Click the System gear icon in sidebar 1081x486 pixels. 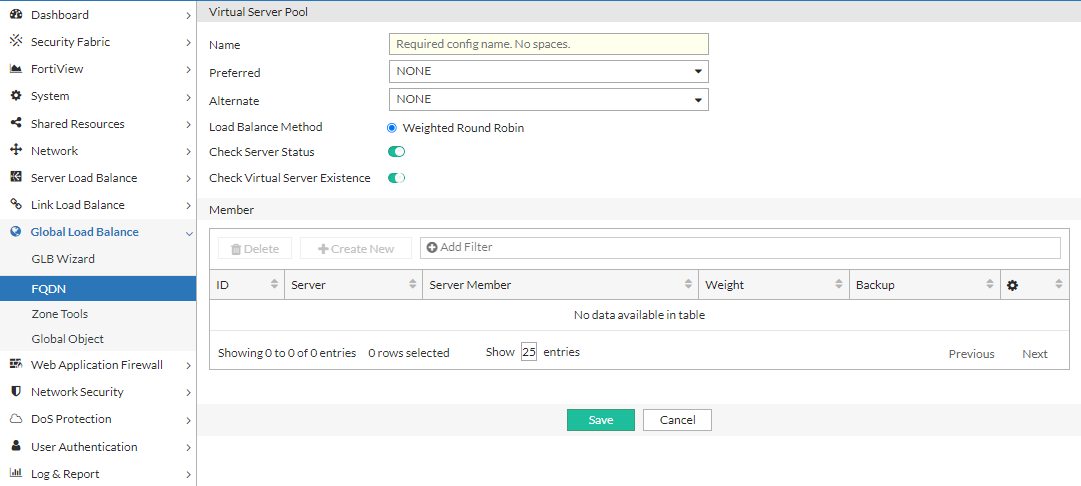click(x=16, y=96)
